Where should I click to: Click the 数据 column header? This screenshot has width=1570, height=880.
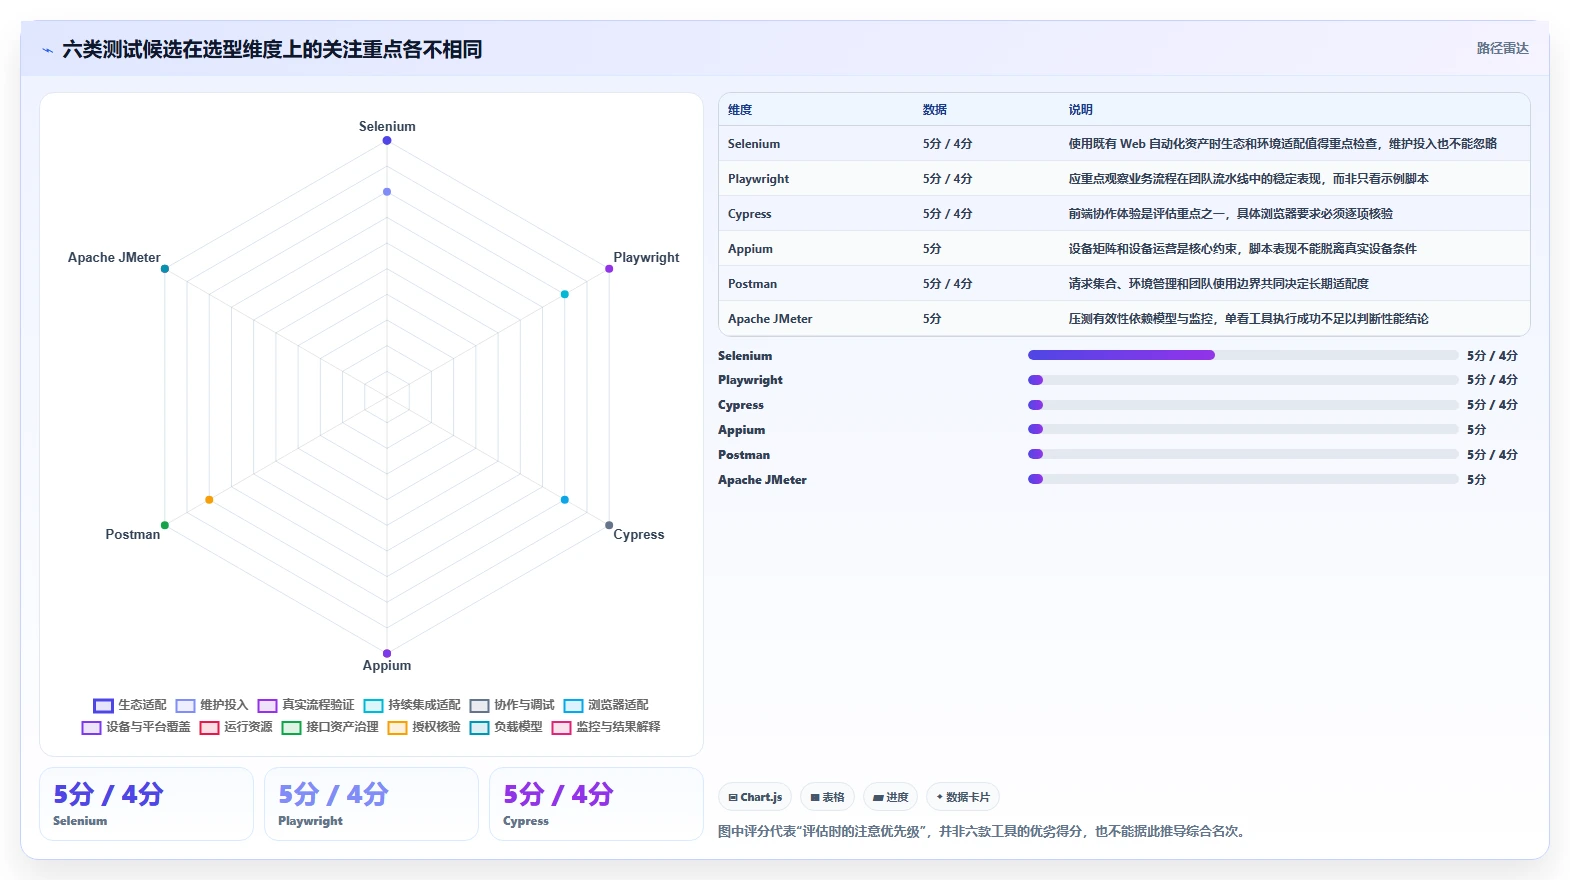coord(935,110)
